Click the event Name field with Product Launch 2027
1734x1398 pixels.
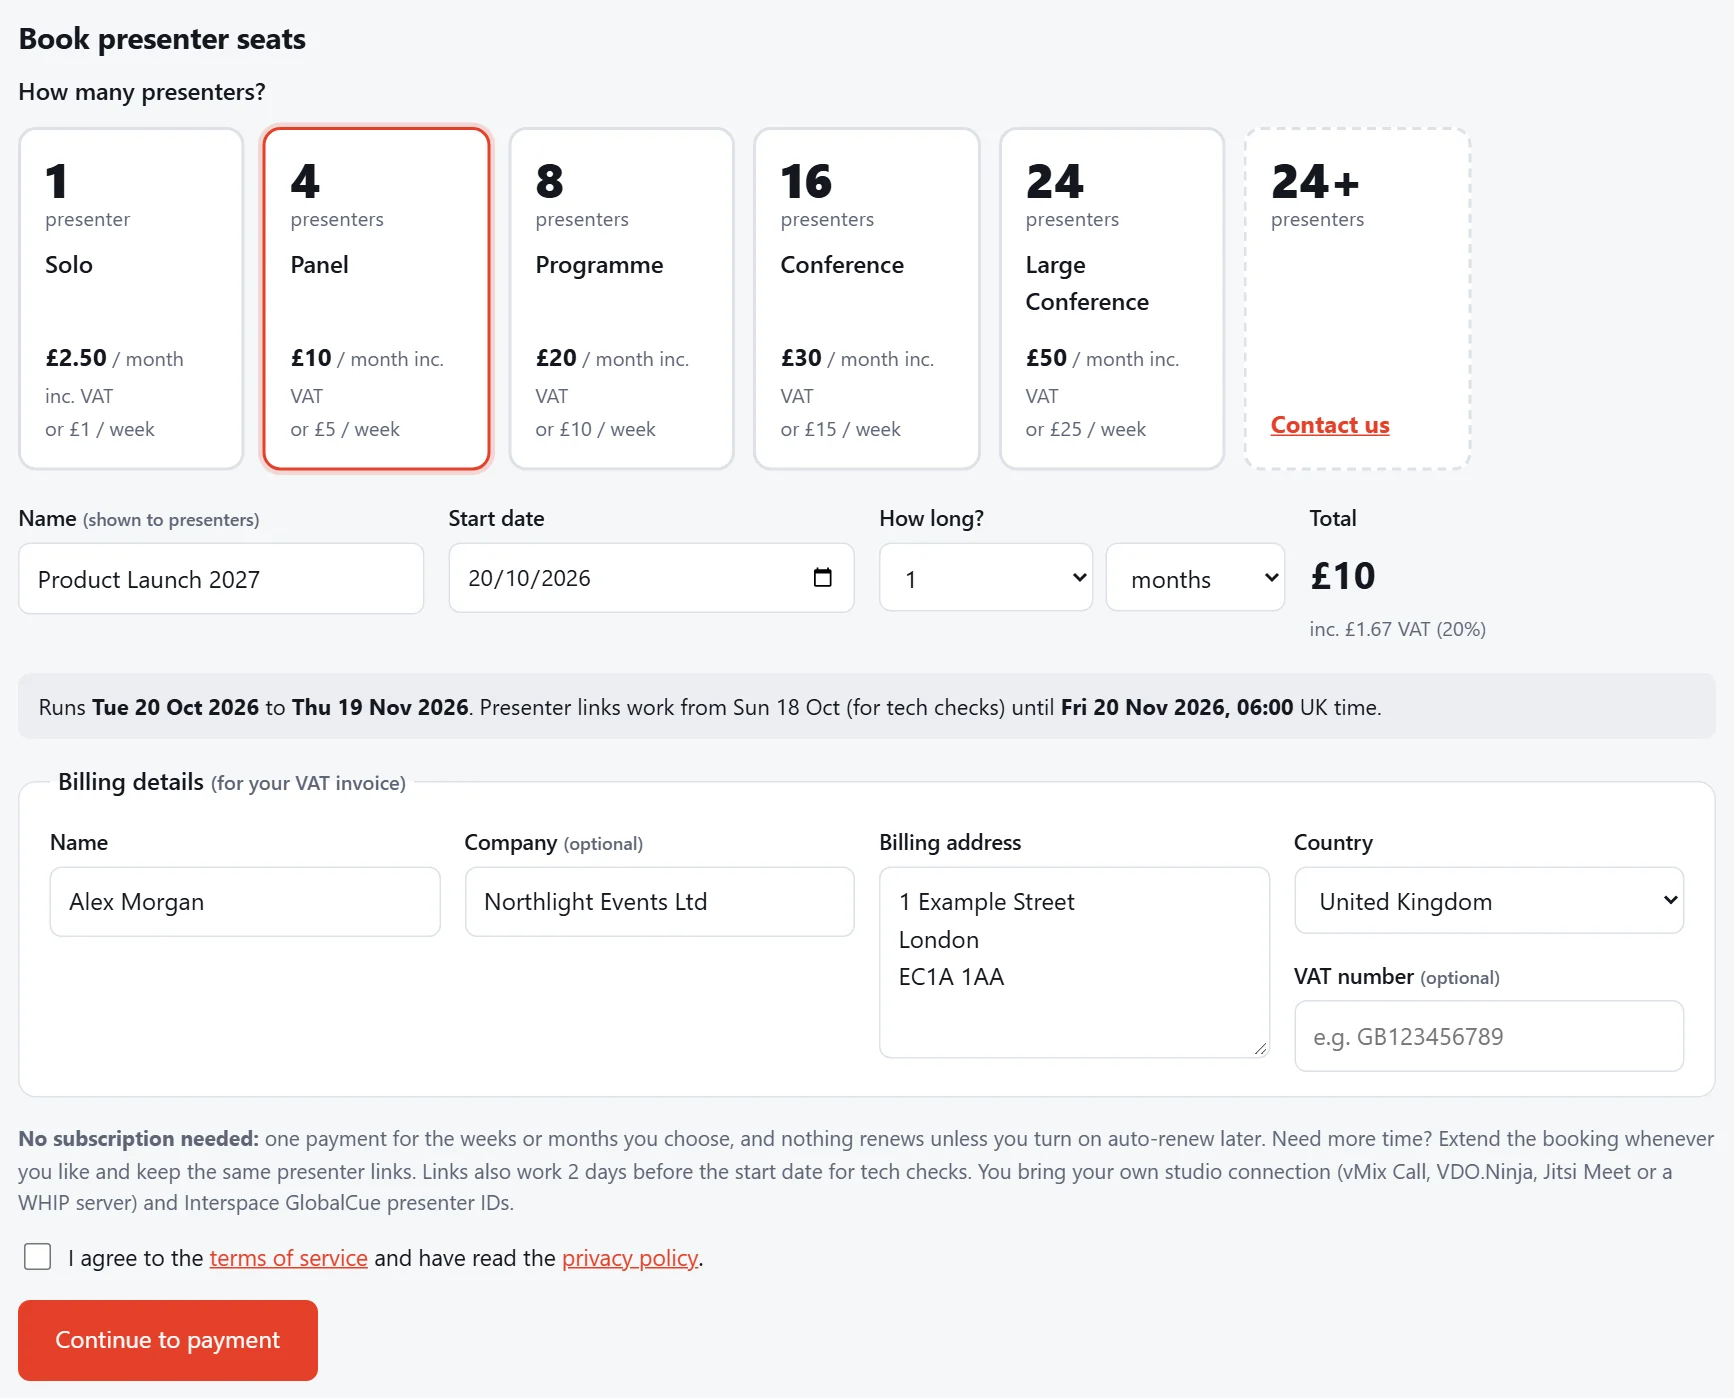(221, 578)
